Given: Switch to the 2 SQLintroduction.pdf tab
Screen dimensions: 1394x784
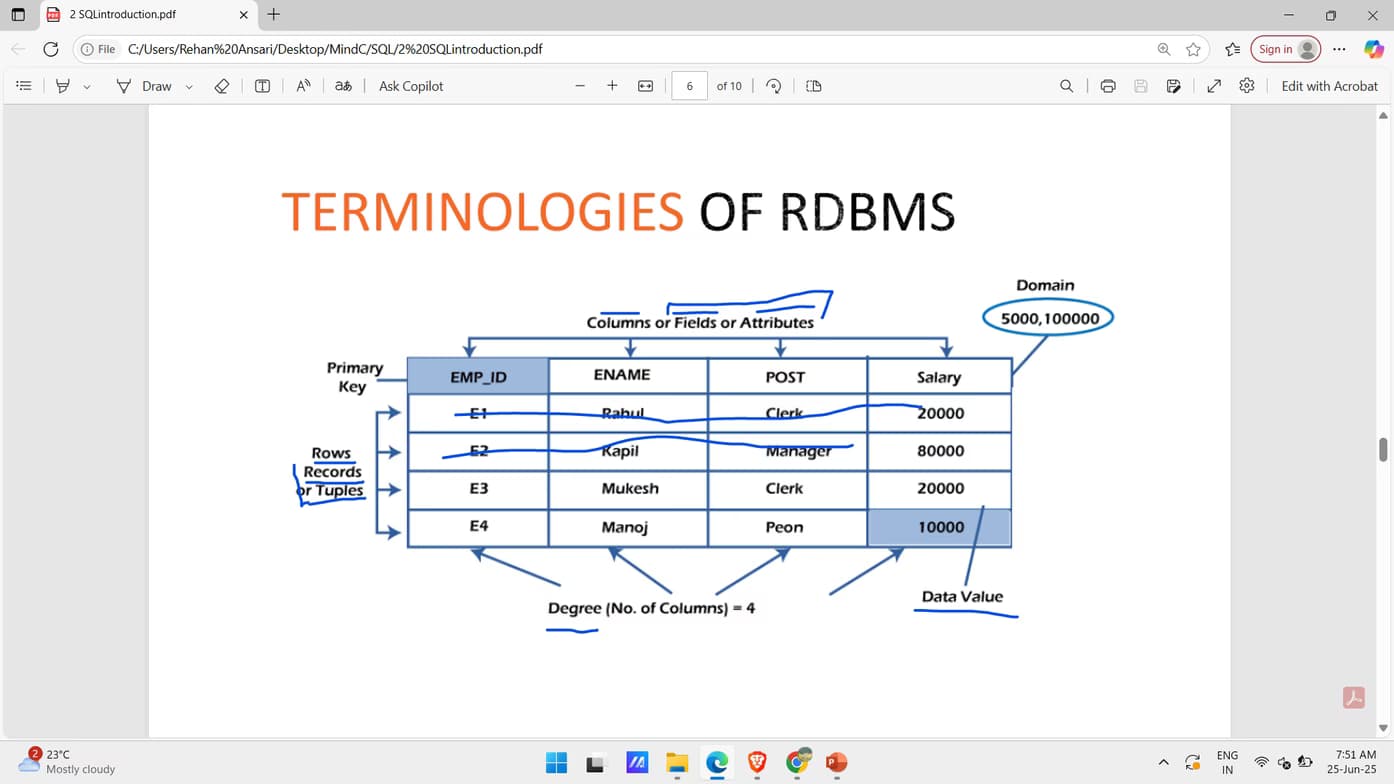Looking at the screenshot, I should pos(130,15).
